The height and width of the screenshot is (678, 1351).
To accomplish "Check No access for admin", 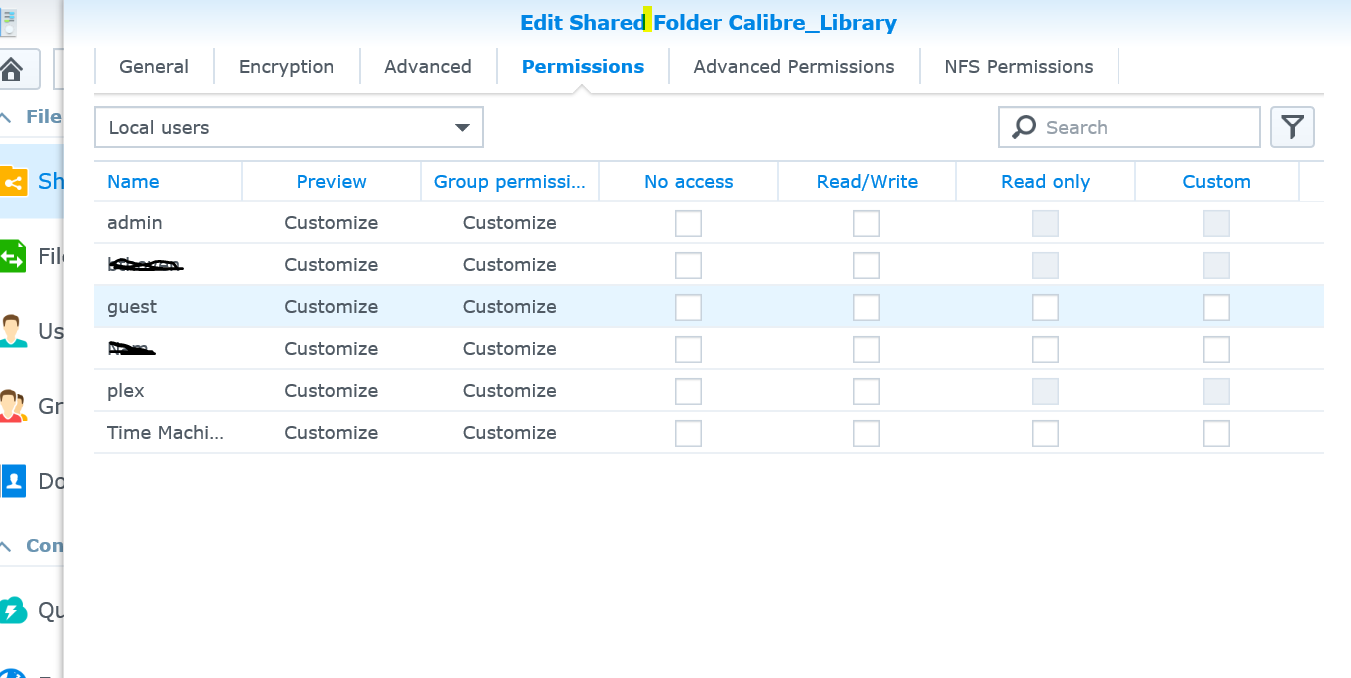I will [x=688, y=223].
